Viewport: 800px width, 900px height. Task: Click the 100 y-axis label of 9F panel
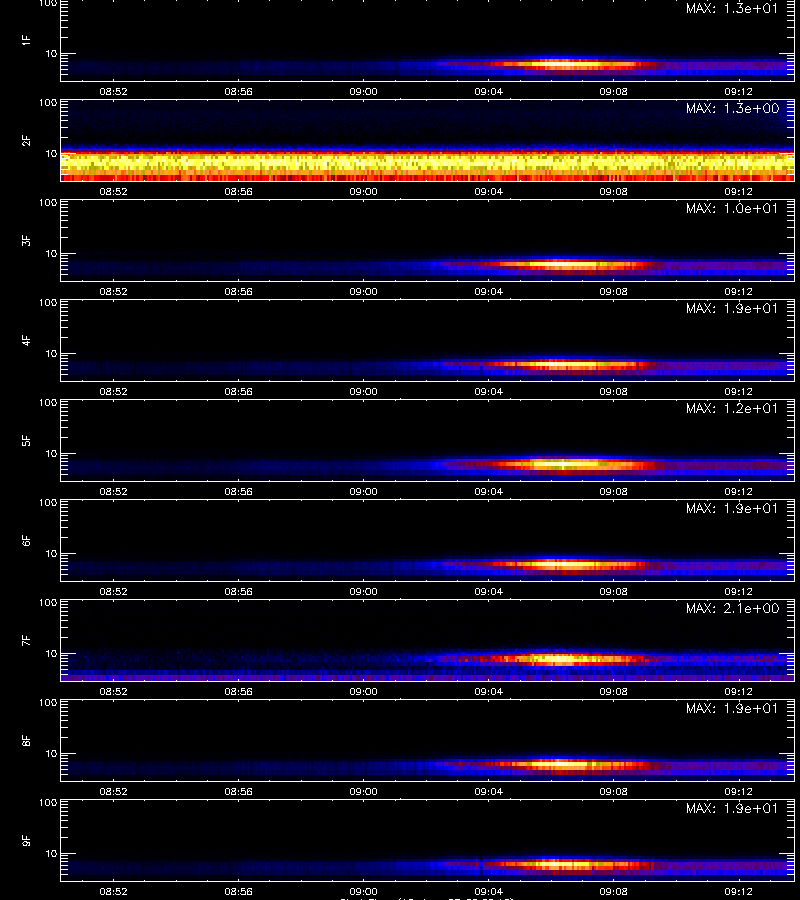[48, 803]
